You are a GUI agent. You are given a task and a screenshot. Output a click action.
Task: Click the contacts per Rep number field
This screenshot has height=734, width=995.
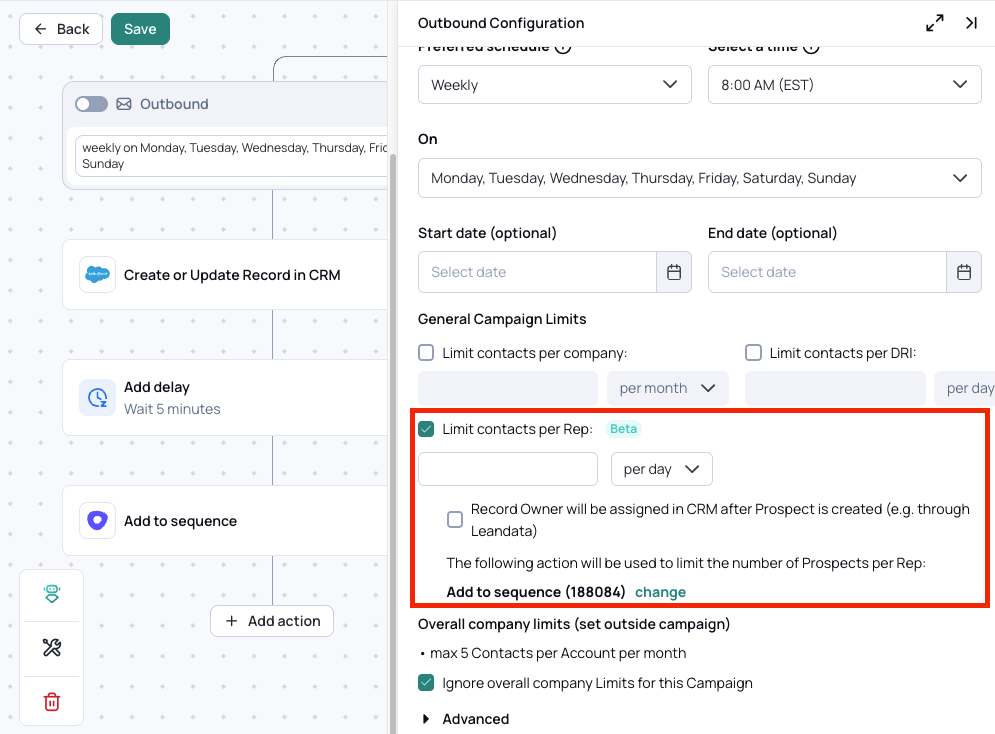[x=508, y=469]
